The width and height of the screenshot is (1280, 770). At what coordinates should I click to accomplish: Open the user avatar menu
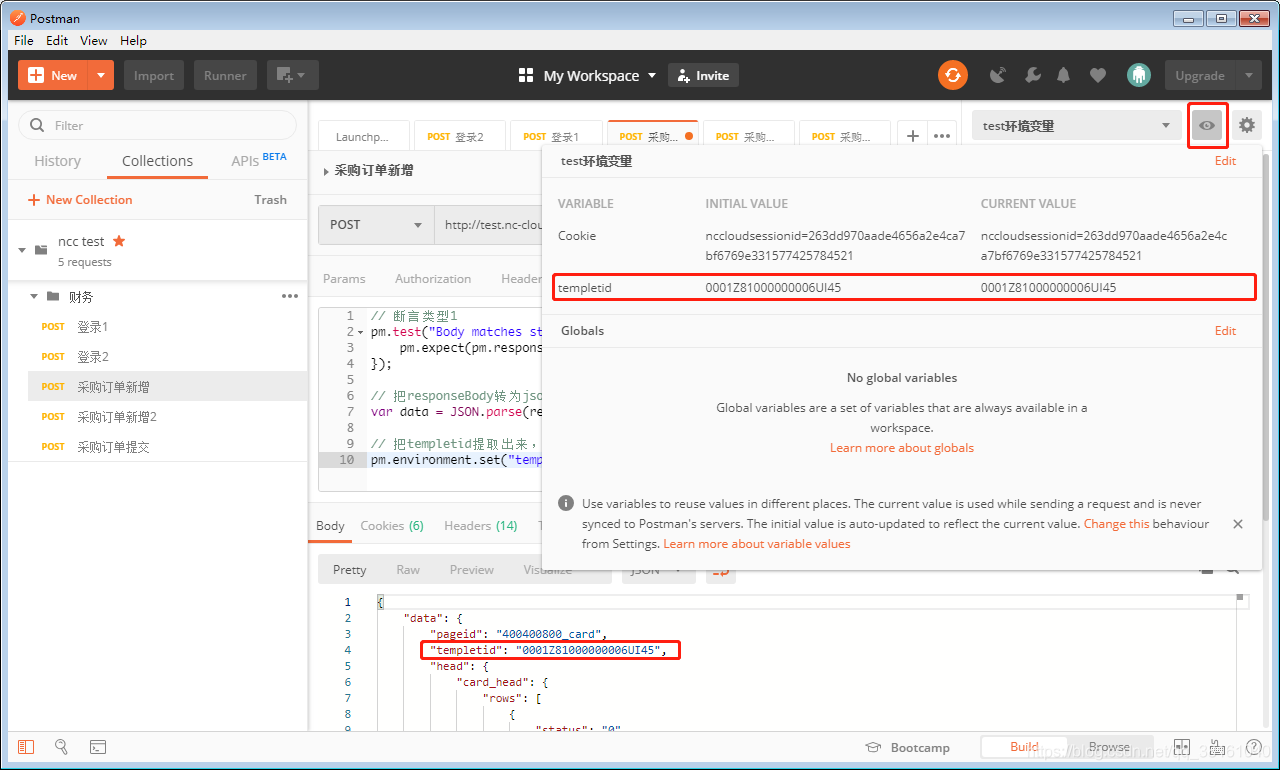[x=1138, y=75]
